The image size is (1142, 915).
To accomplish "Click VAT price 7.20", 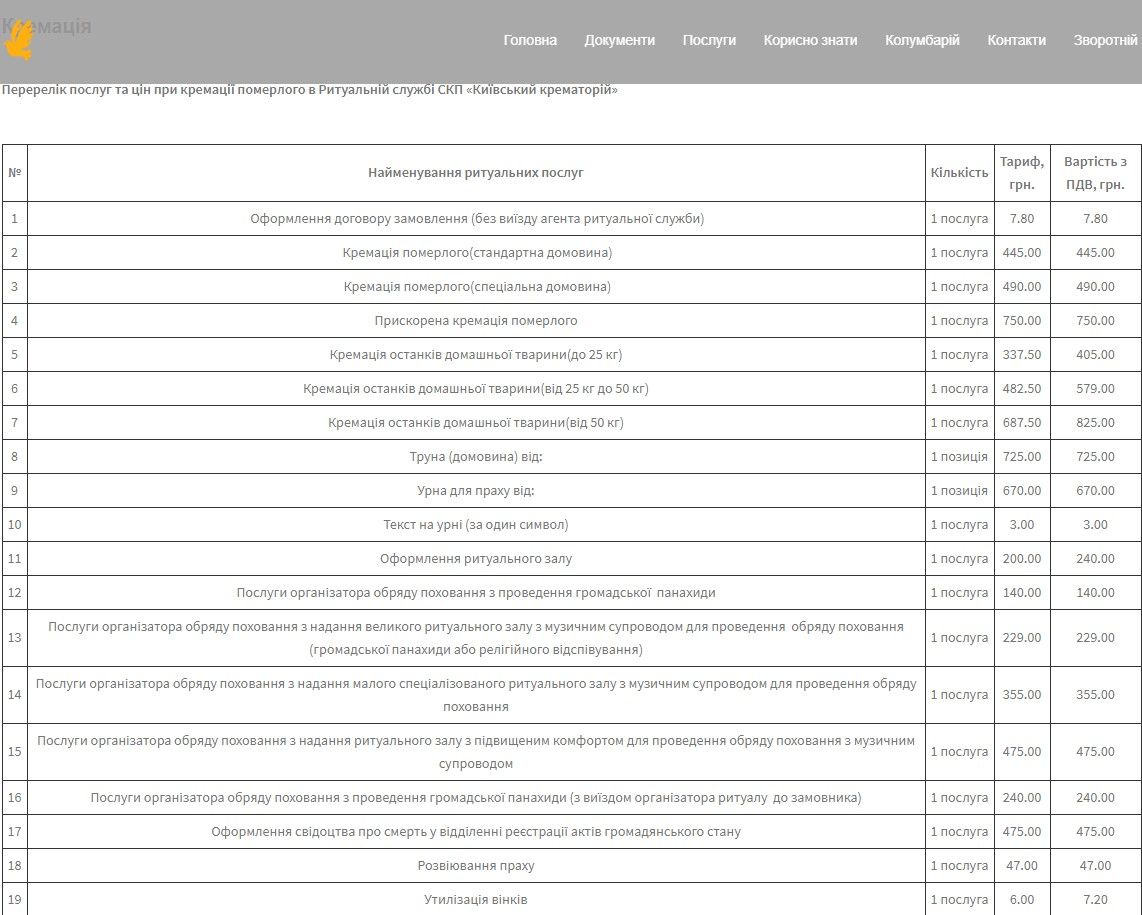I will coord(1095,900).
